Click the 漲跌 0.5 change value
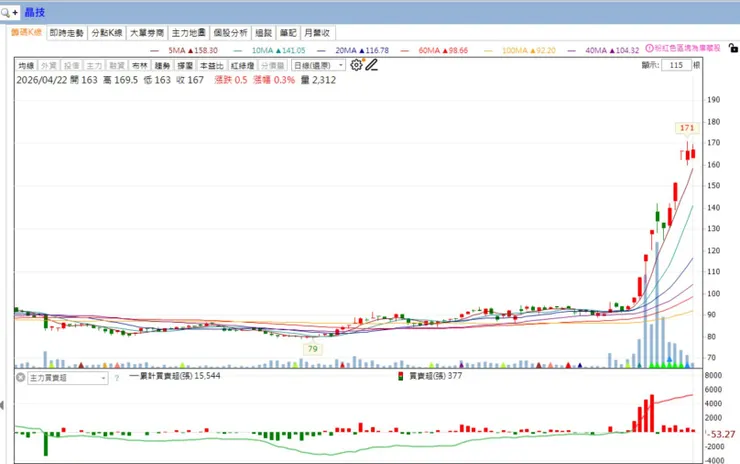Viewport: 740px width, 464px height. [x=231, y=80]
